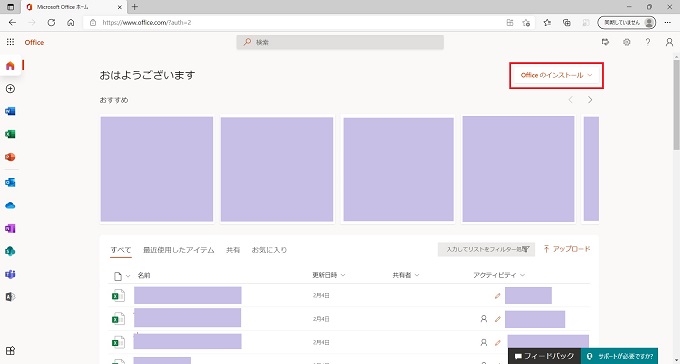Go back with browser back arrow

pyautogui.click(x=12, y=23)
